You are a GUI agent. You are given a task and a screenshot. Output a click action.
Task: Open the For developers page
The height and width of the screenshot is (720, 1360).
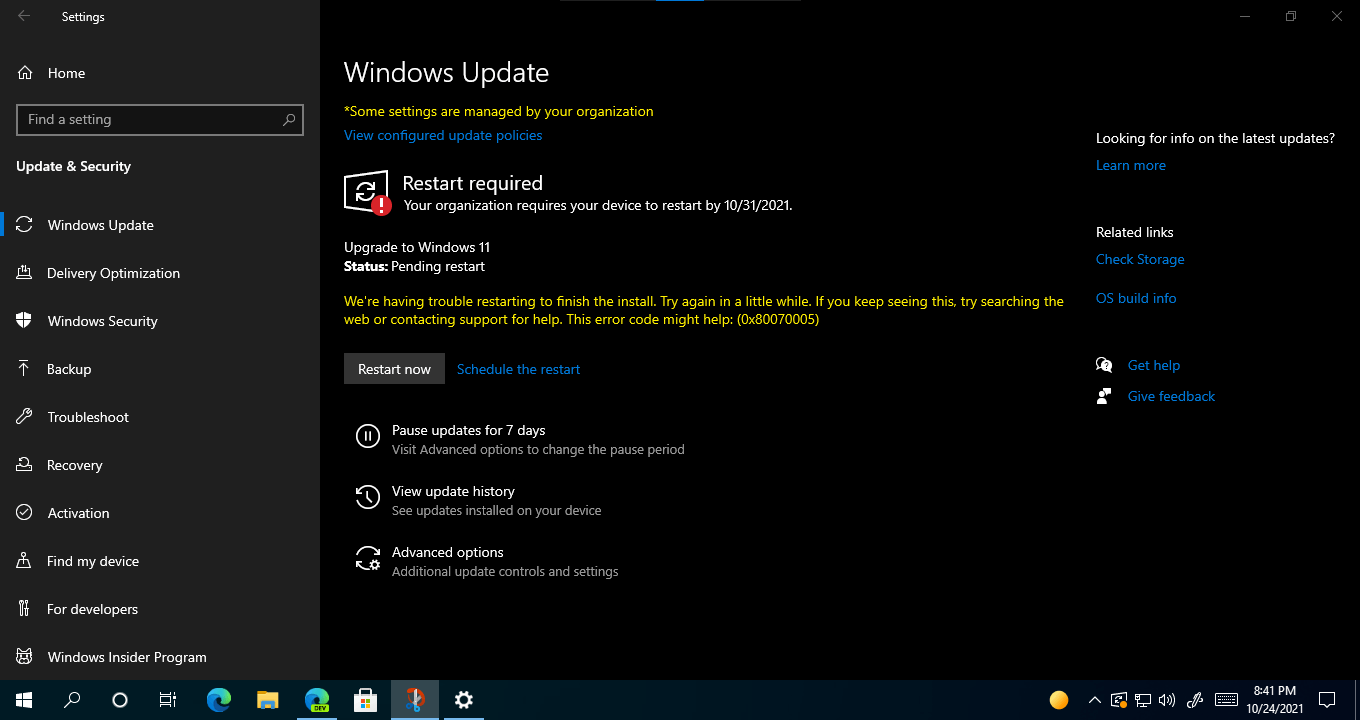pos(160,609)
